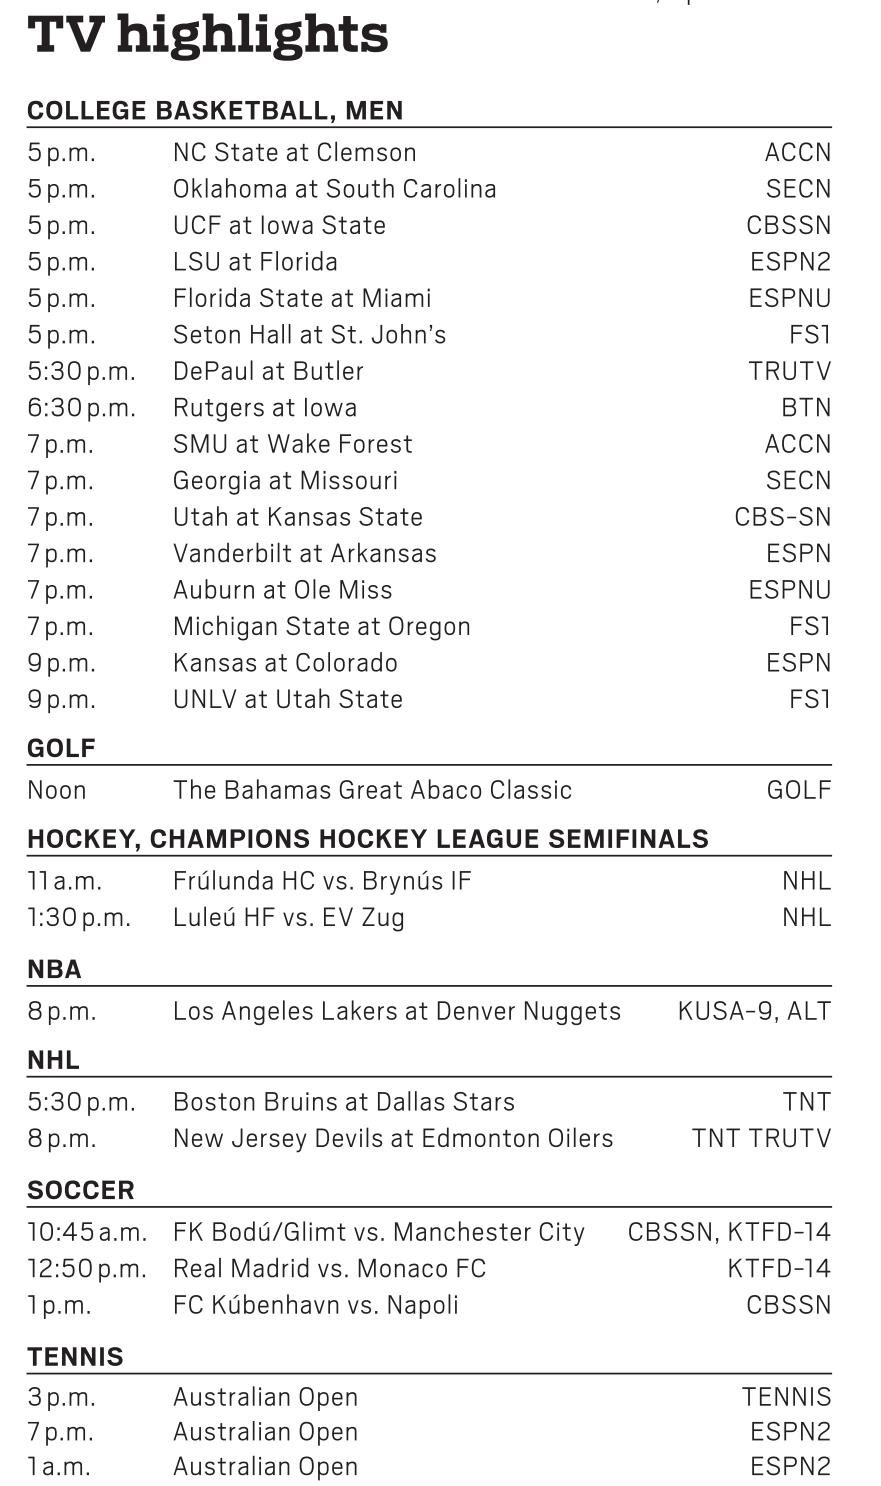Select the College Basketball, Men heading
Viewport: 881px width, 1486px height.
[x=215, y=110]
